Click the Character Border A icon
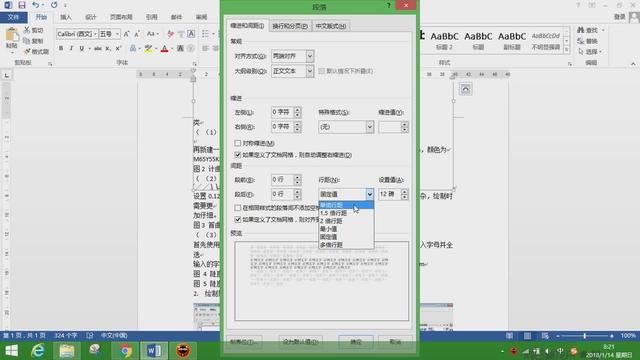This screenshot has height=360, width=640. tap(191, 34)
